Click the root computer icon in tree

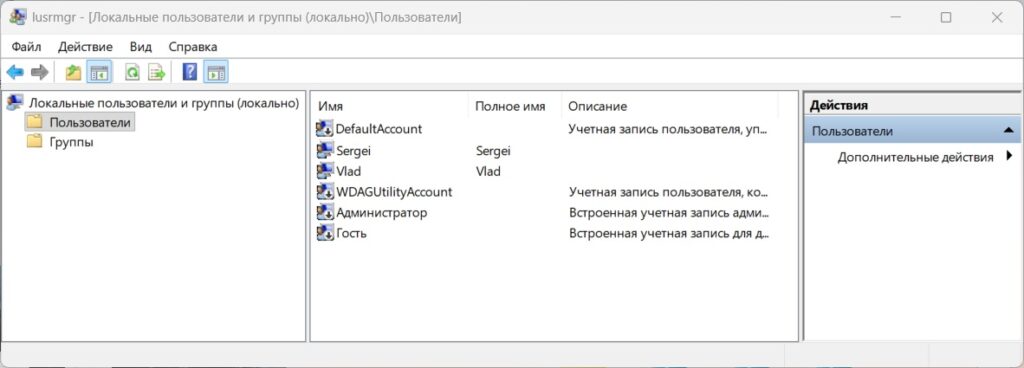tap(15, 102)
